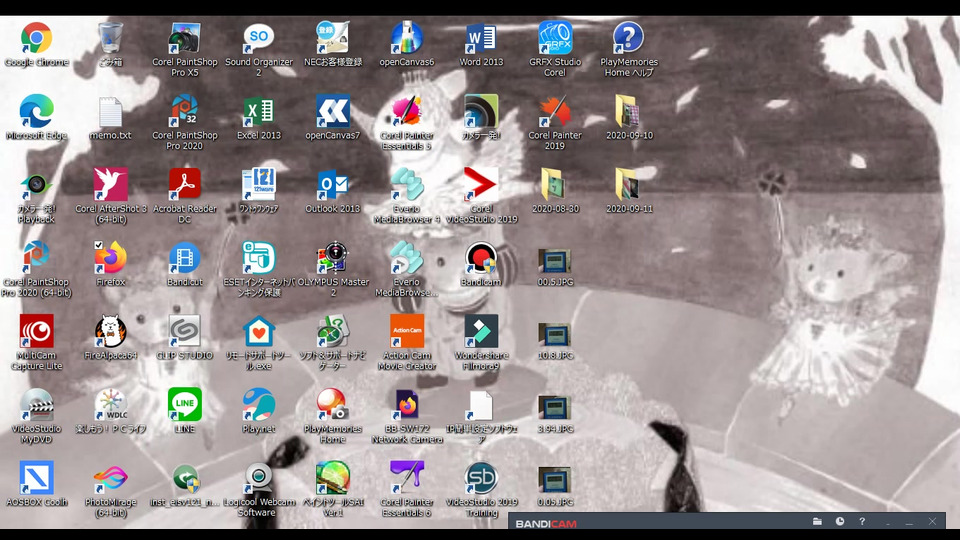This screenshot has width=960, height=540.
Task: Open Corel AfterShot 3 (64-bit)
Action: click(110, 185)
